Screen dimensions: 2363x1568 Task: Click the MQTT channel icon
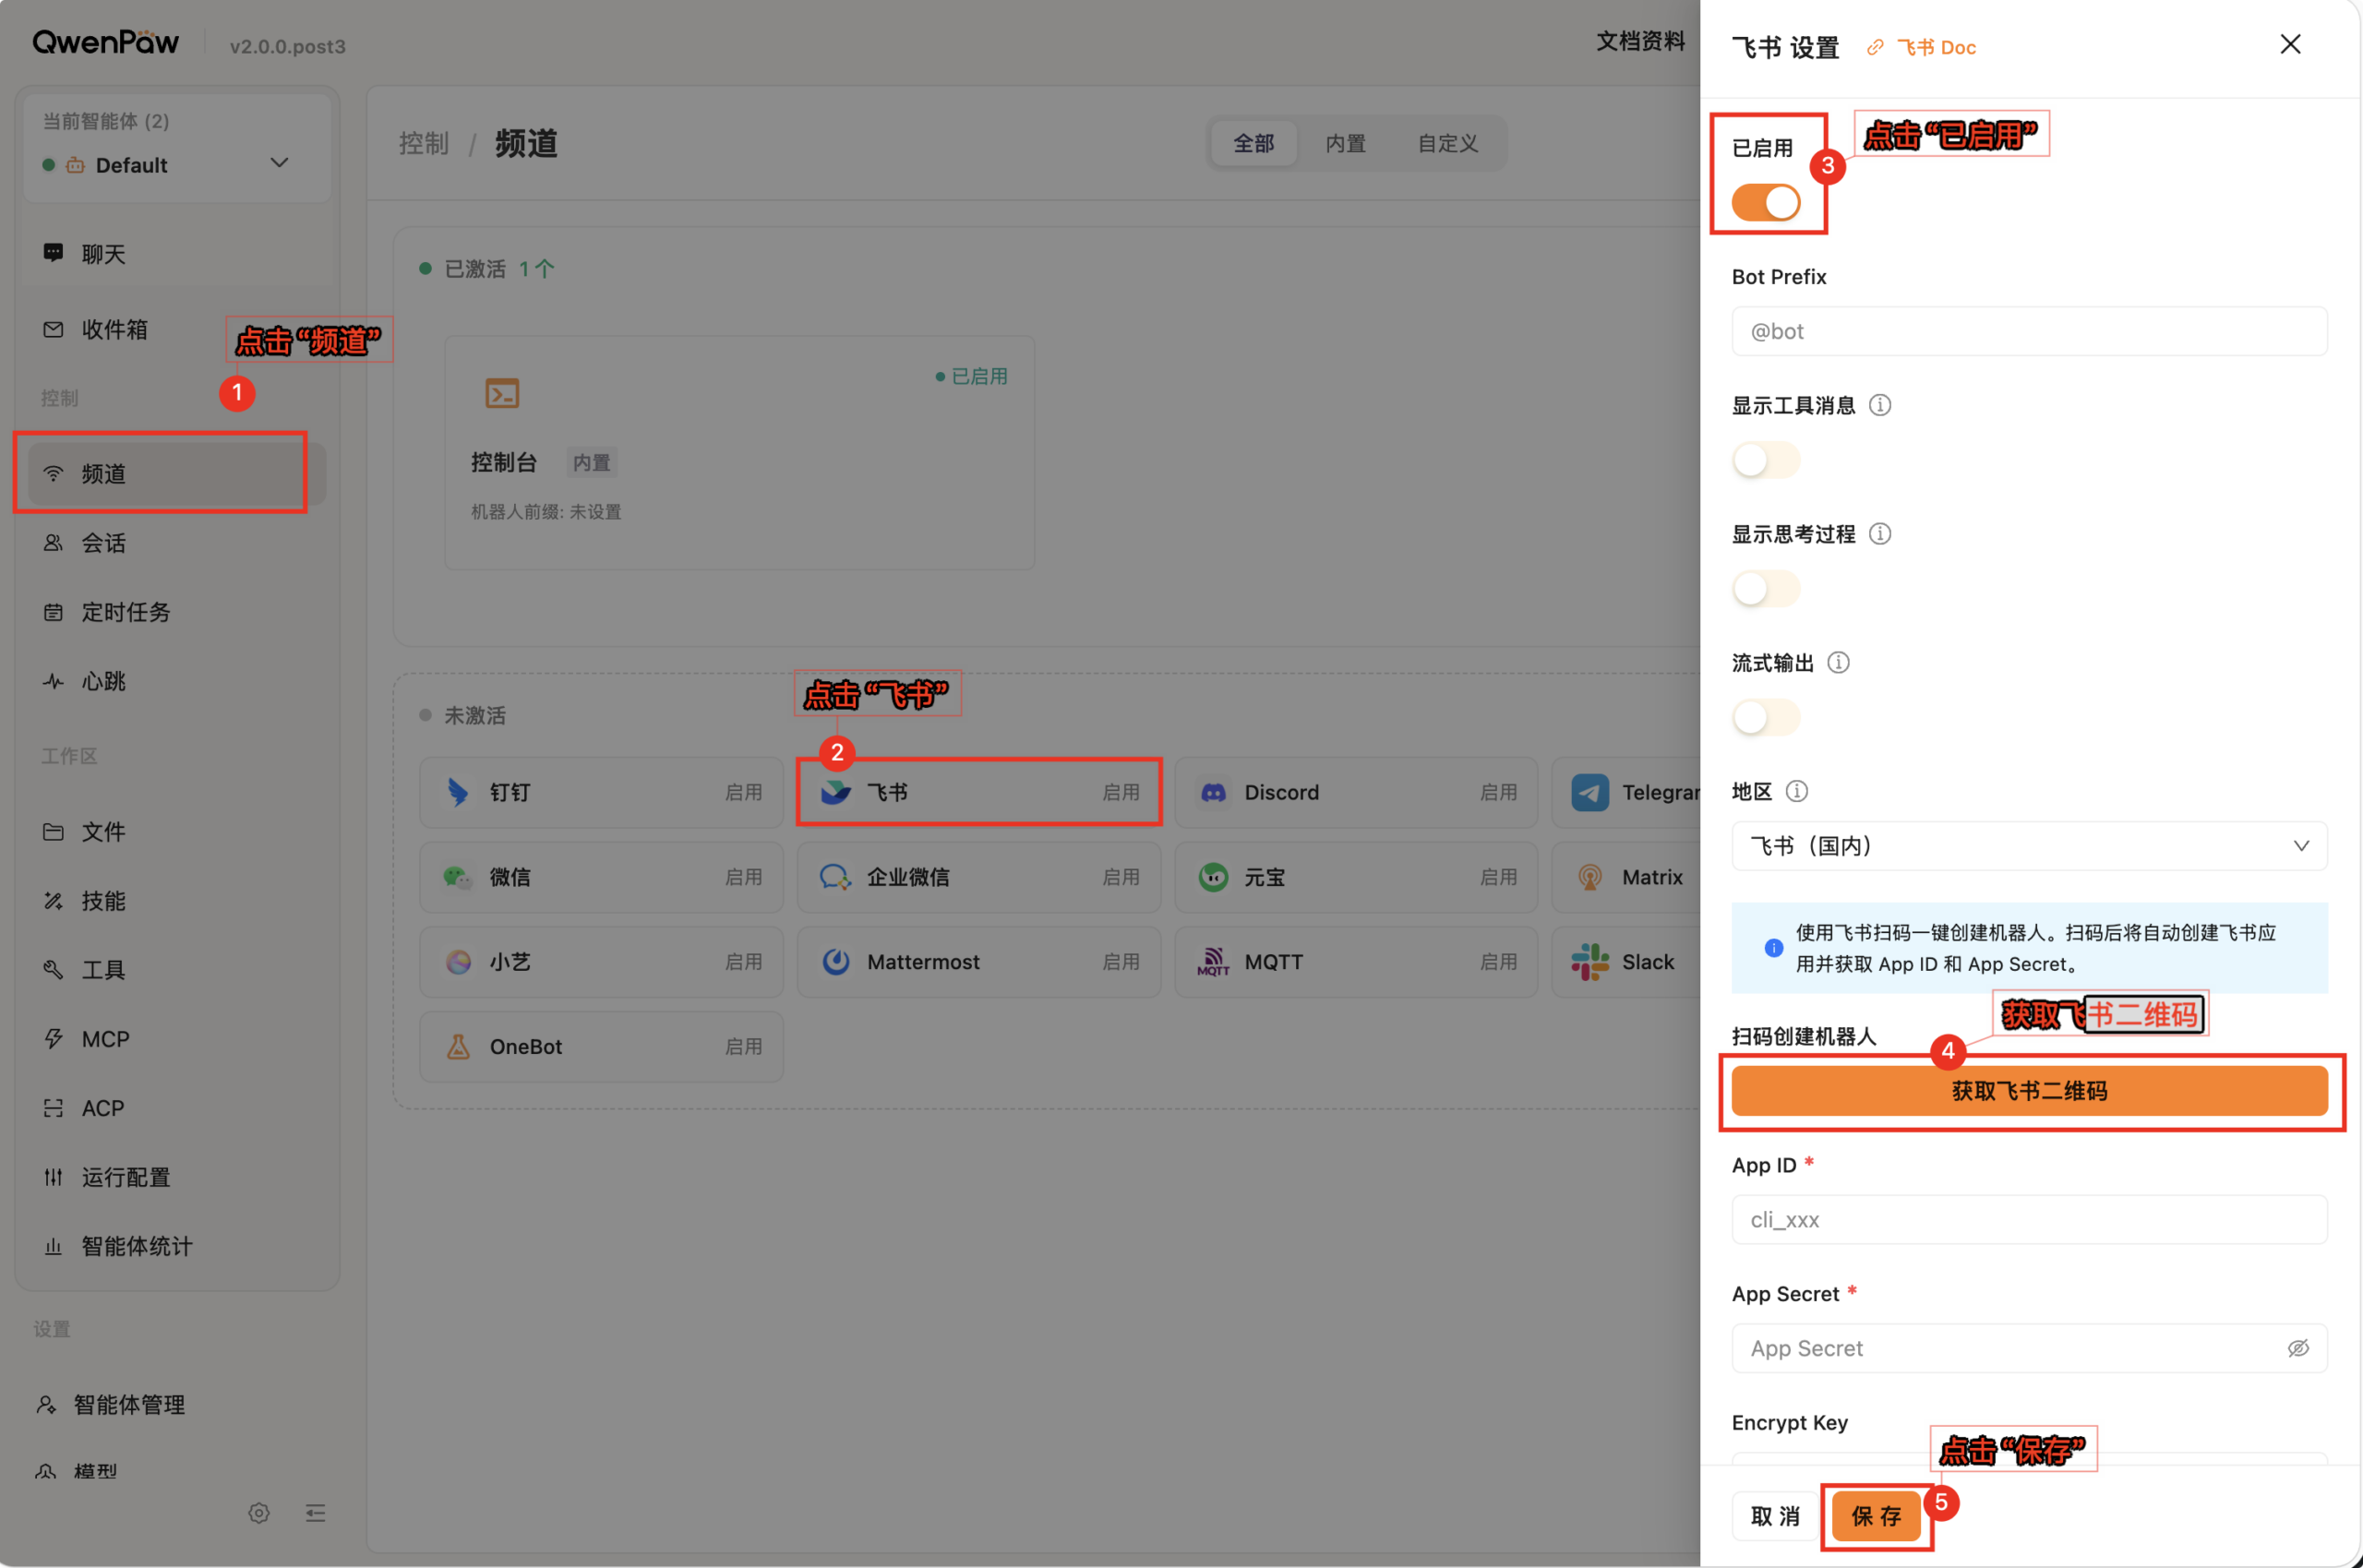[x=1213, y=963]
